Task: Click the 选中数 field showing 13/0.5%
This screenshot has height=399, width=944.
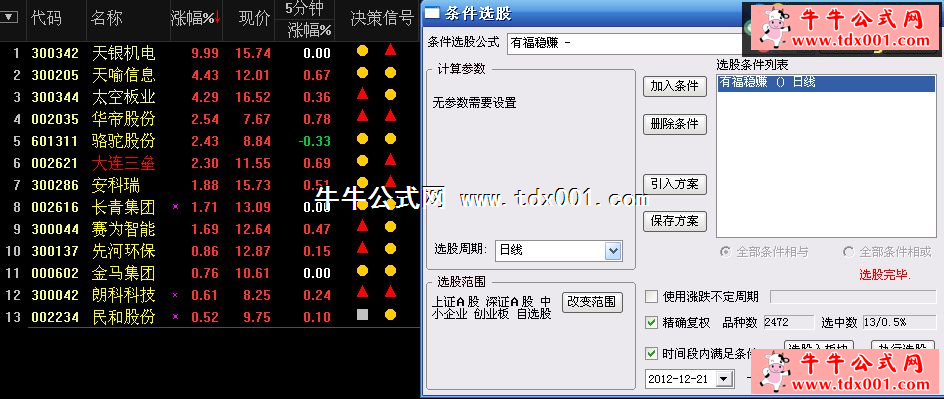Action: 898,323
